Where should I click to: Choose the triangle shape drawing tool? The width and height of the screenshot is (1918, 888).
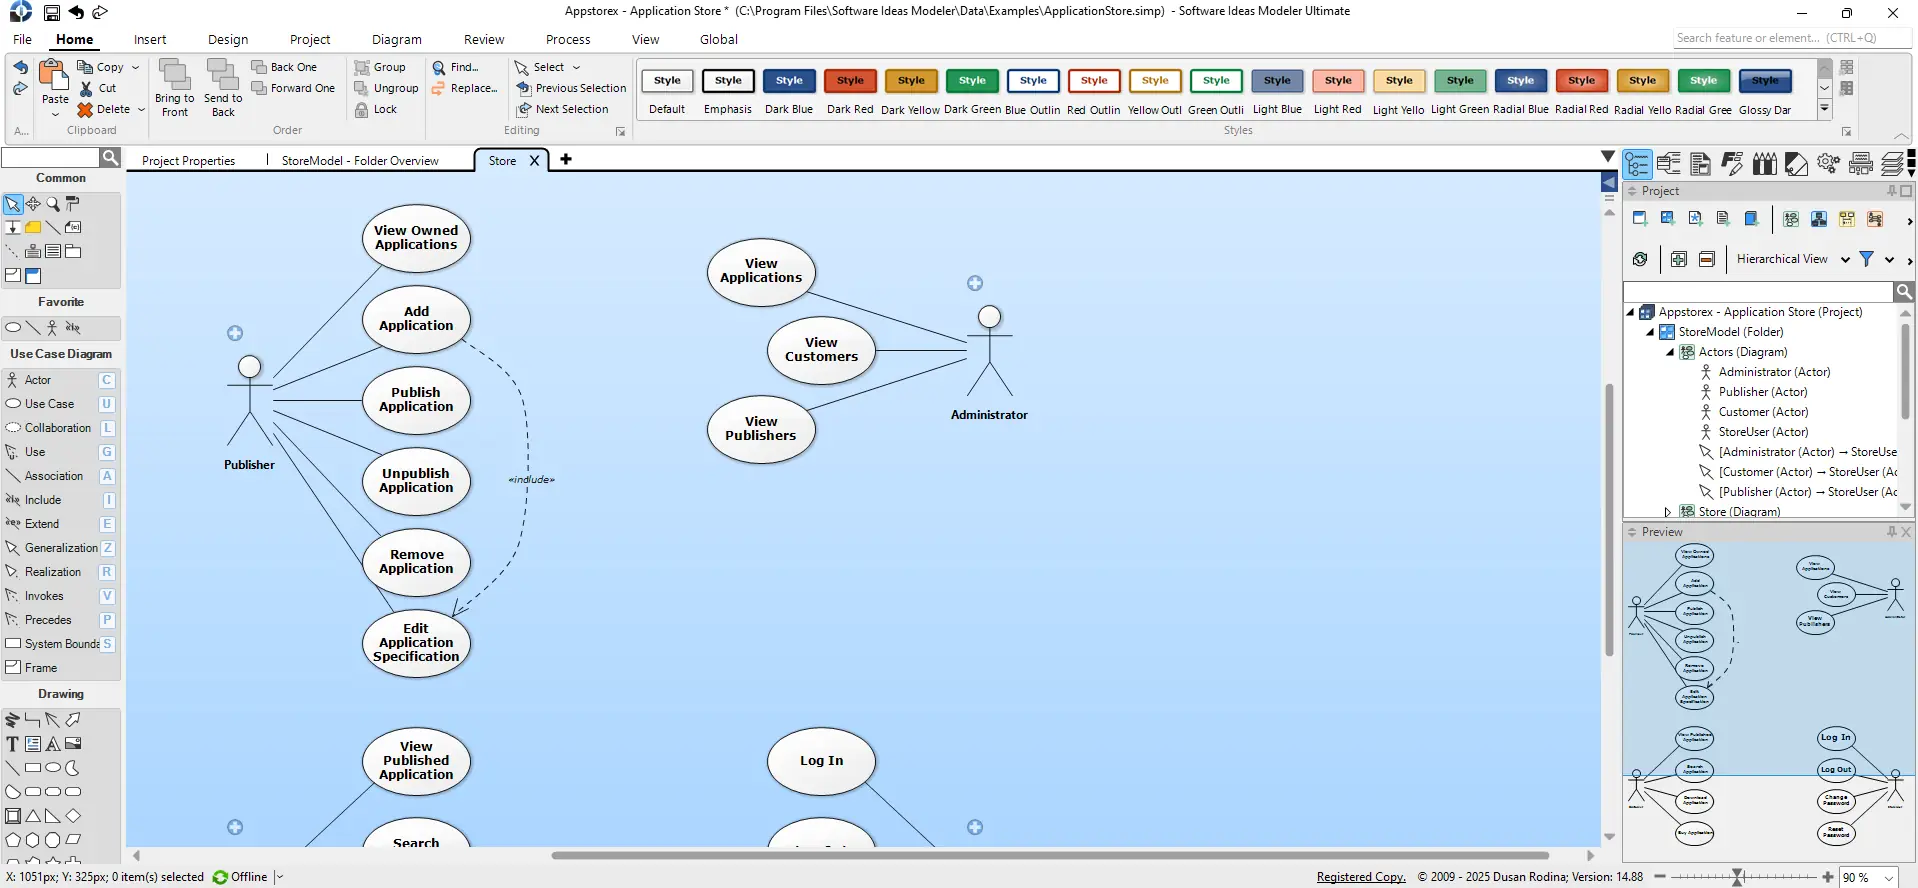33,816
